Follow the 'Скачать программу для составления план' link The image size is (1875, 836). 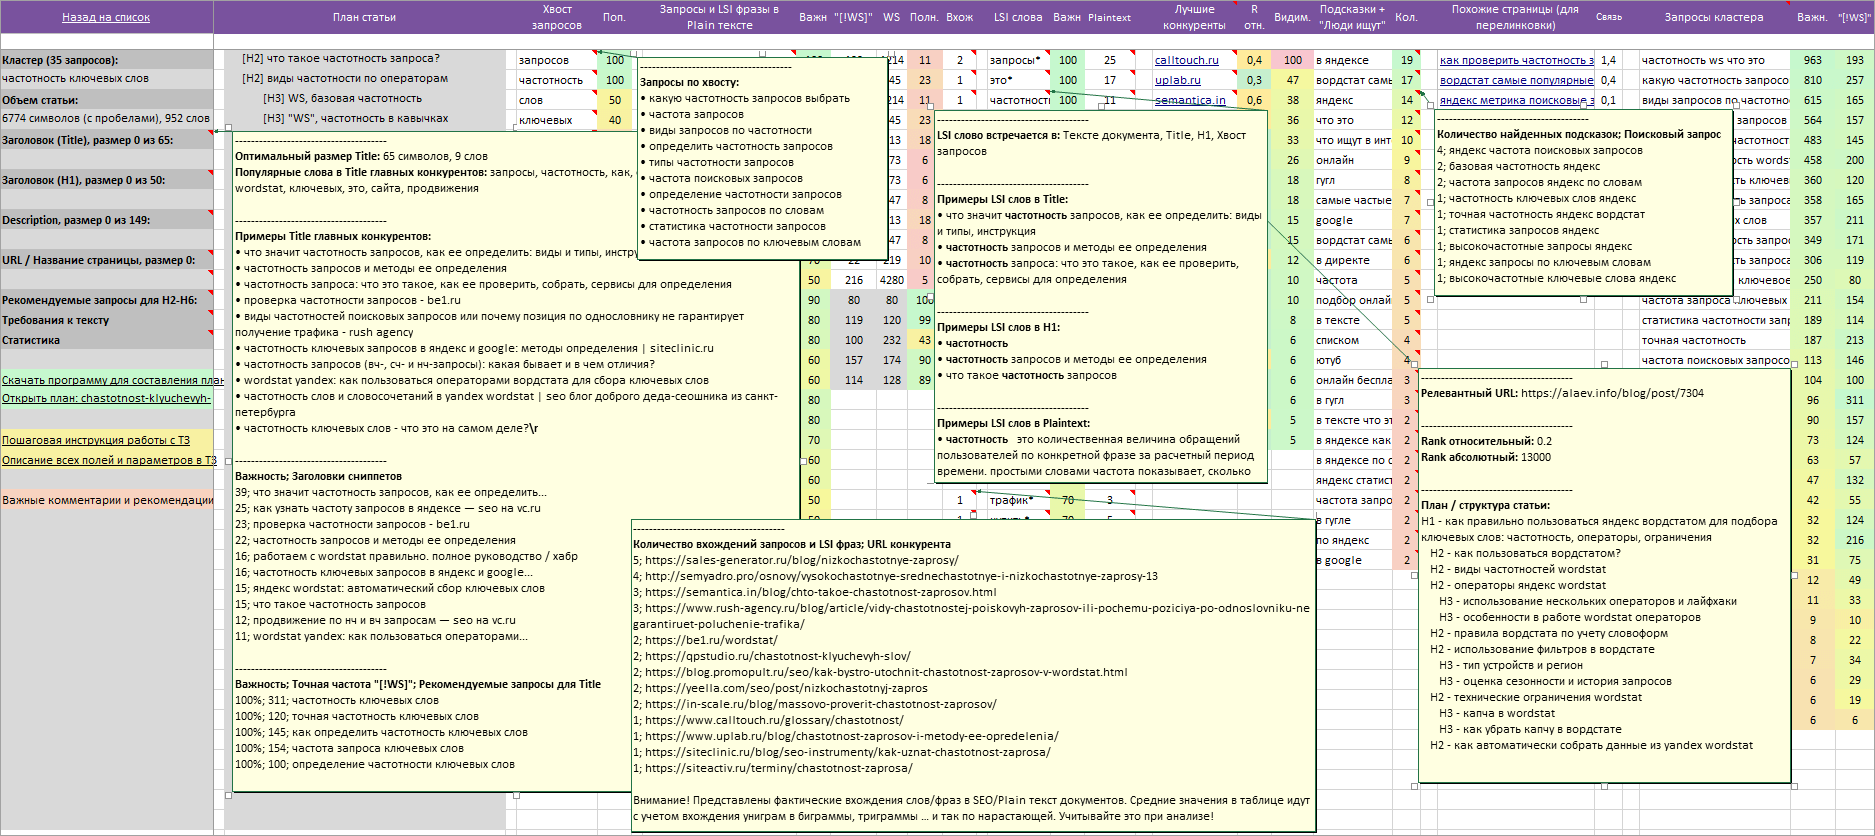(106, 380)
